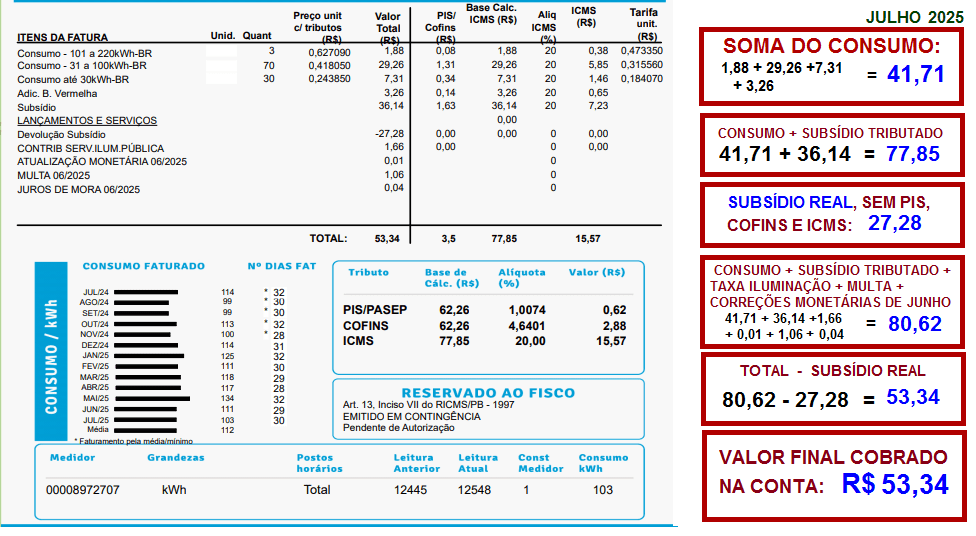The width and height of the screenshot is (976, 536).
Task: Click the Nº DIAS FAT column header
Action: coord(281,266)
